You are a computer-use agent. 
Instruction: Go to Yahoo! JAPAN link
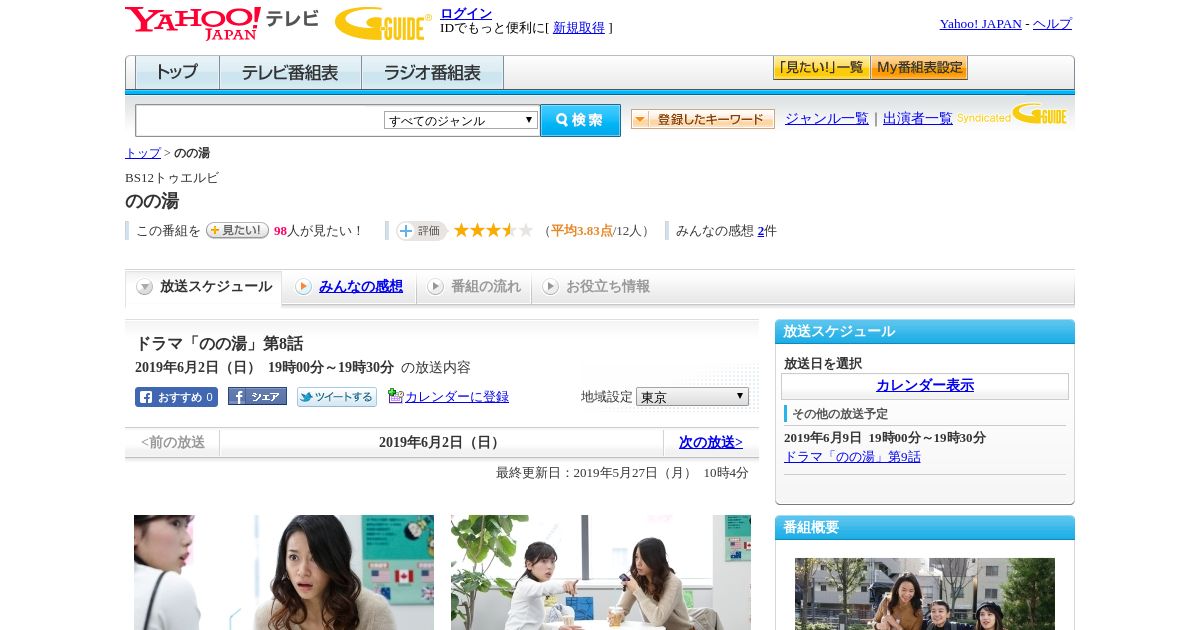(980, 24)
